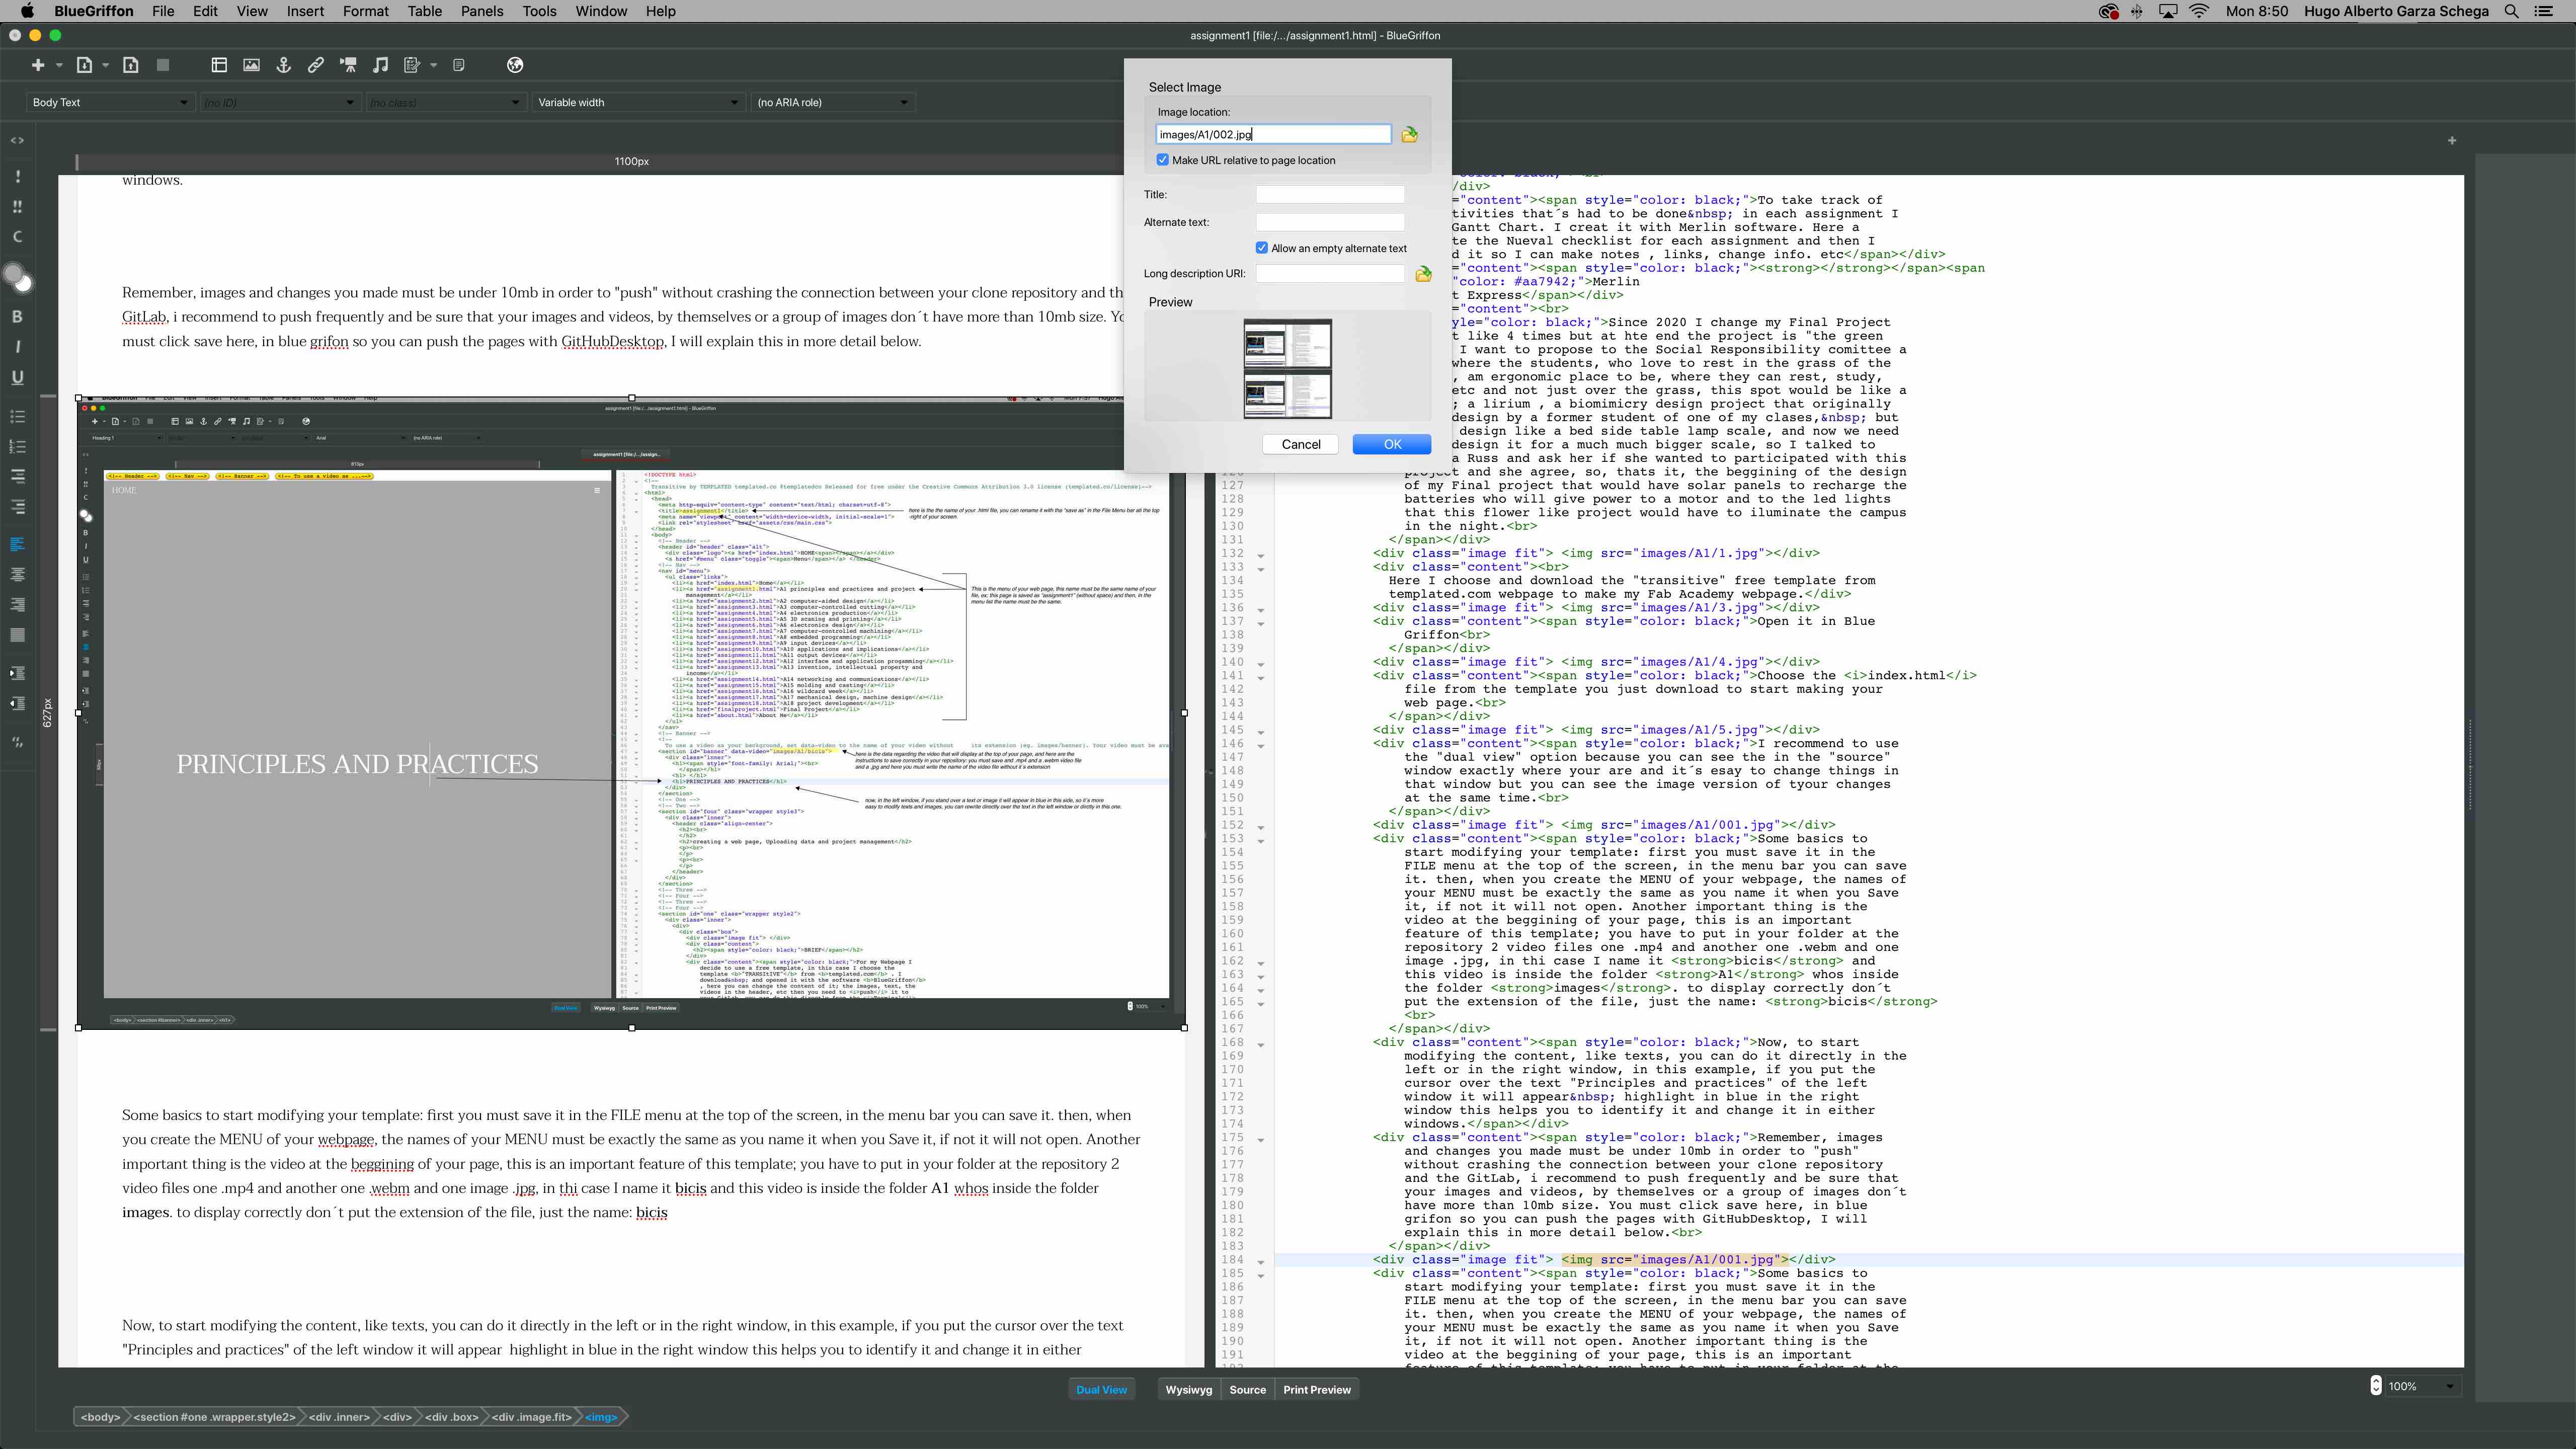2576x1449 pixels.
Task: Insert a video via the camera icon
Action: (x=348, y=65)
